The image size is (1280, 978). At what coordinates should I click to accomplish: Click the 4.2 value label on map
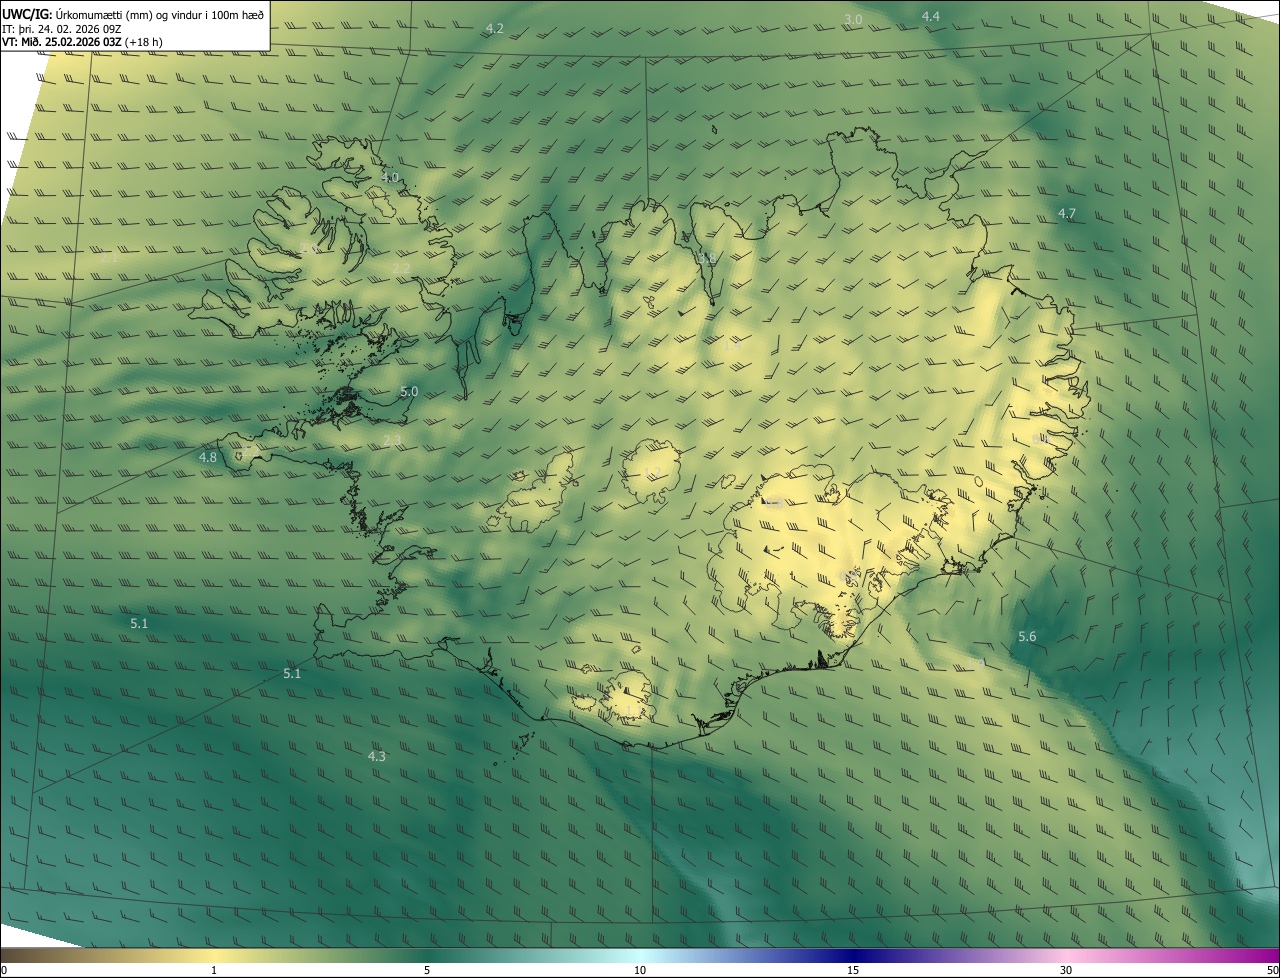(494, 28)
